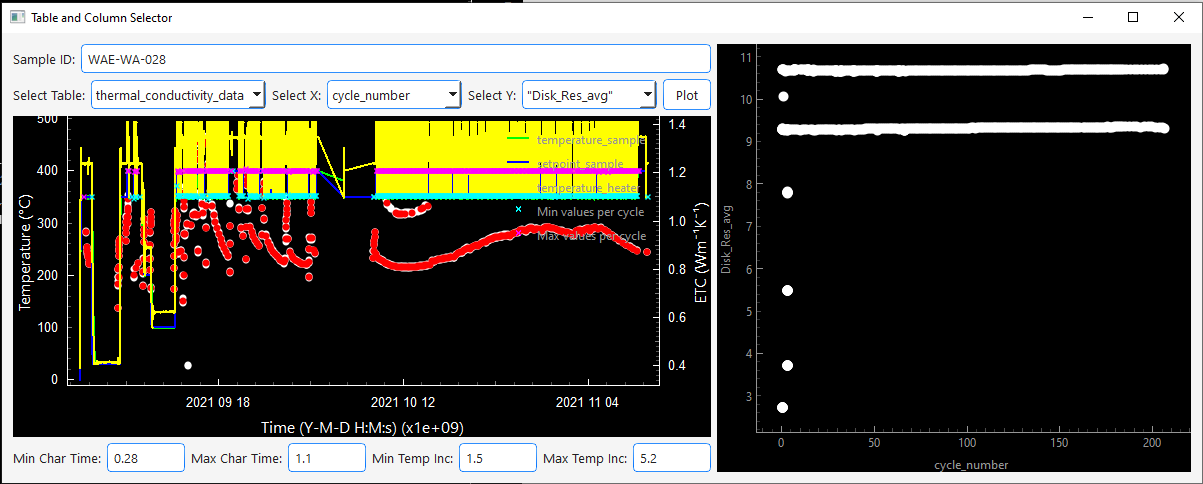Close the Table and Column Selector window

[x=1179, y=17]
